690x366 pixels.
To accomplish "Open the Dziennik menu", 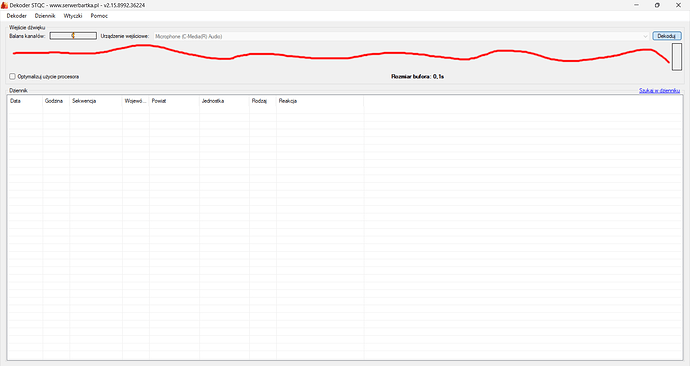I will [x=45, y=16].
